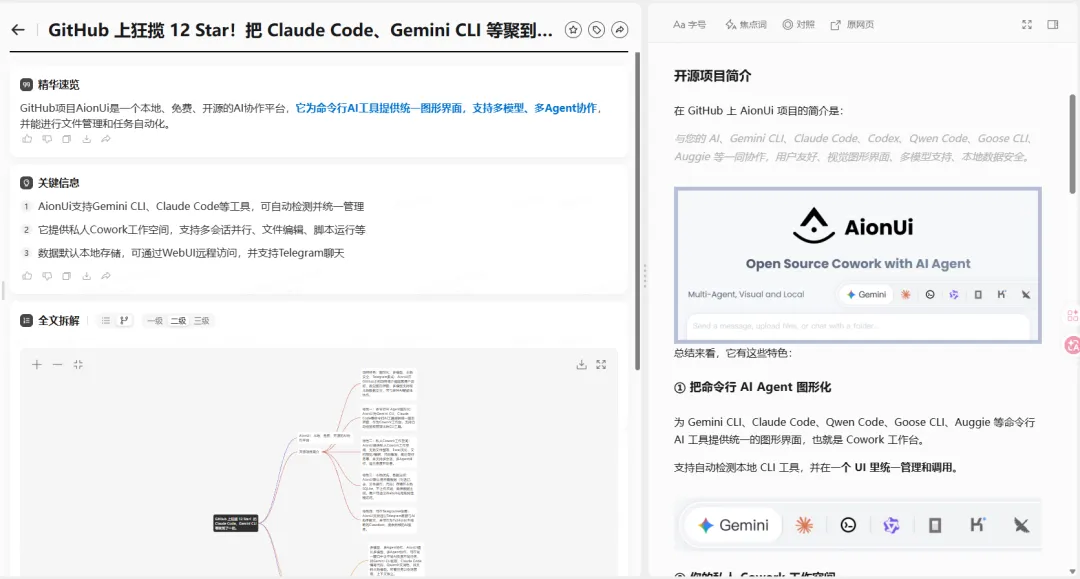Image resolution: width=1080 pixels, height=579 pixels.
Task: Click the 关键信息 heading
Action: tap(59, 183)
